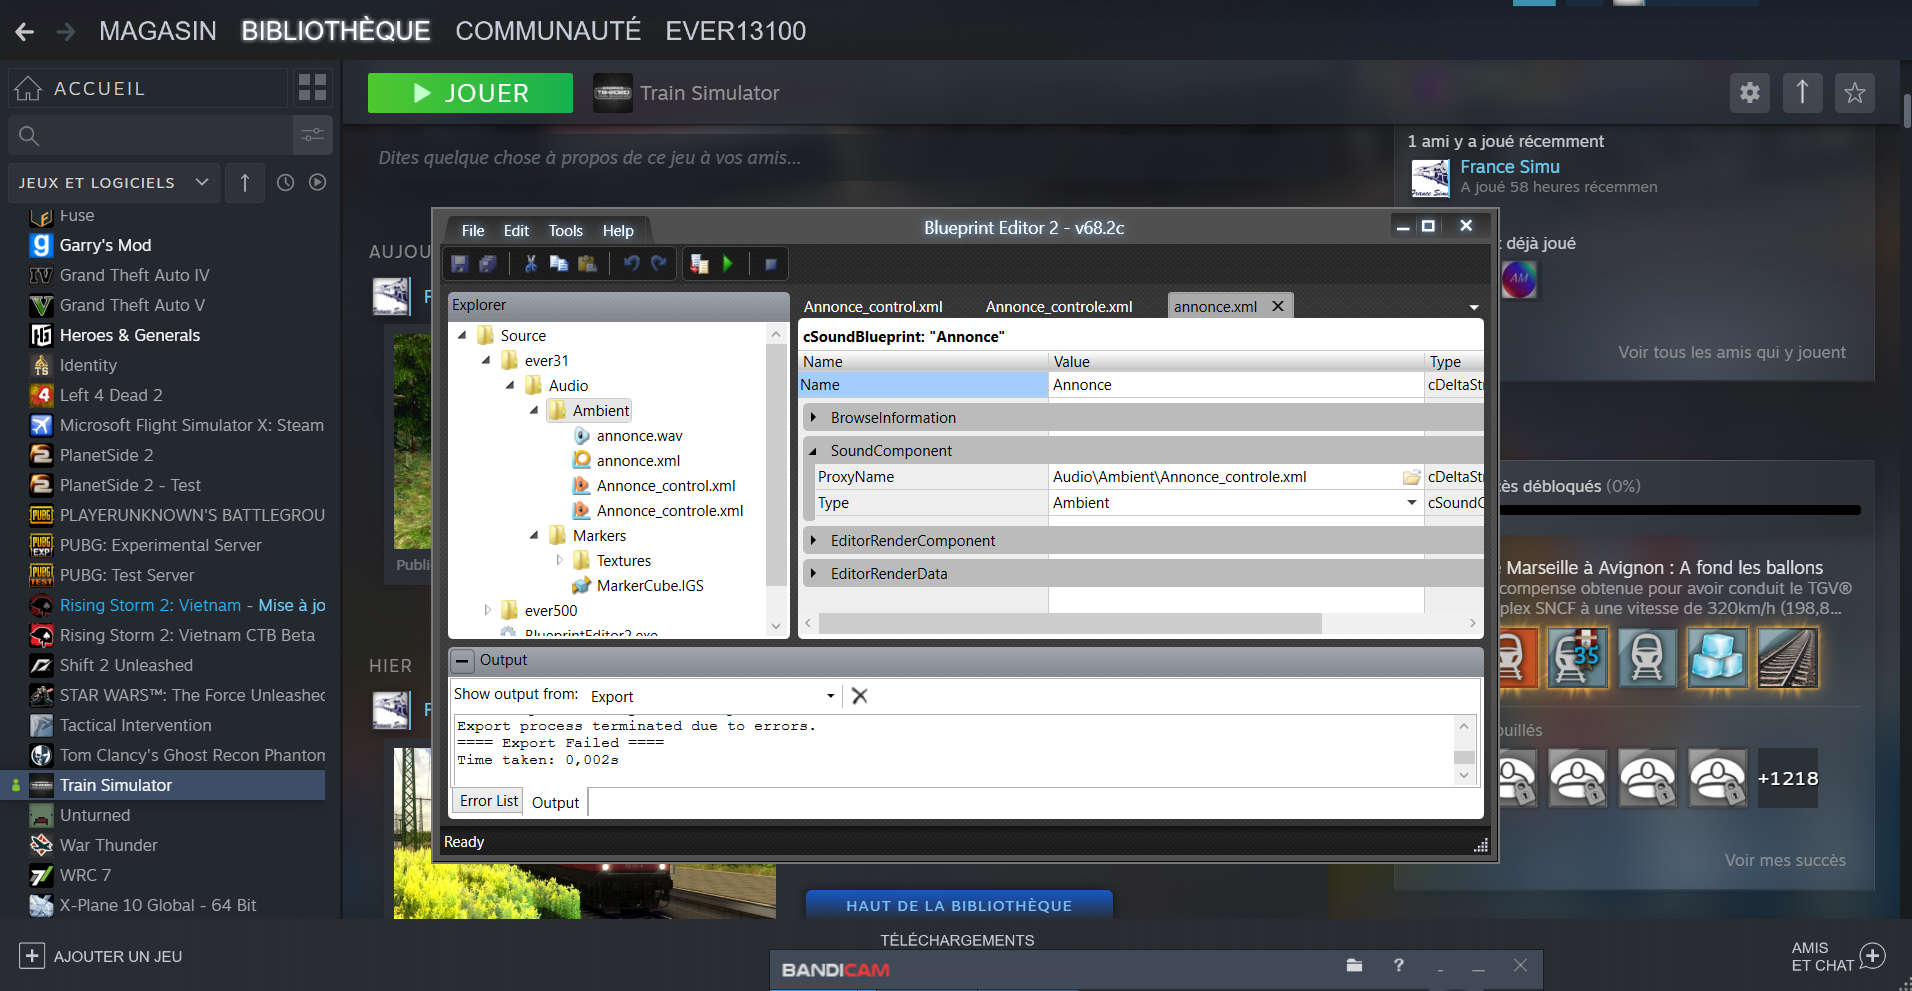Open Voir tous les amis qui y jouent

[1732, 352]
